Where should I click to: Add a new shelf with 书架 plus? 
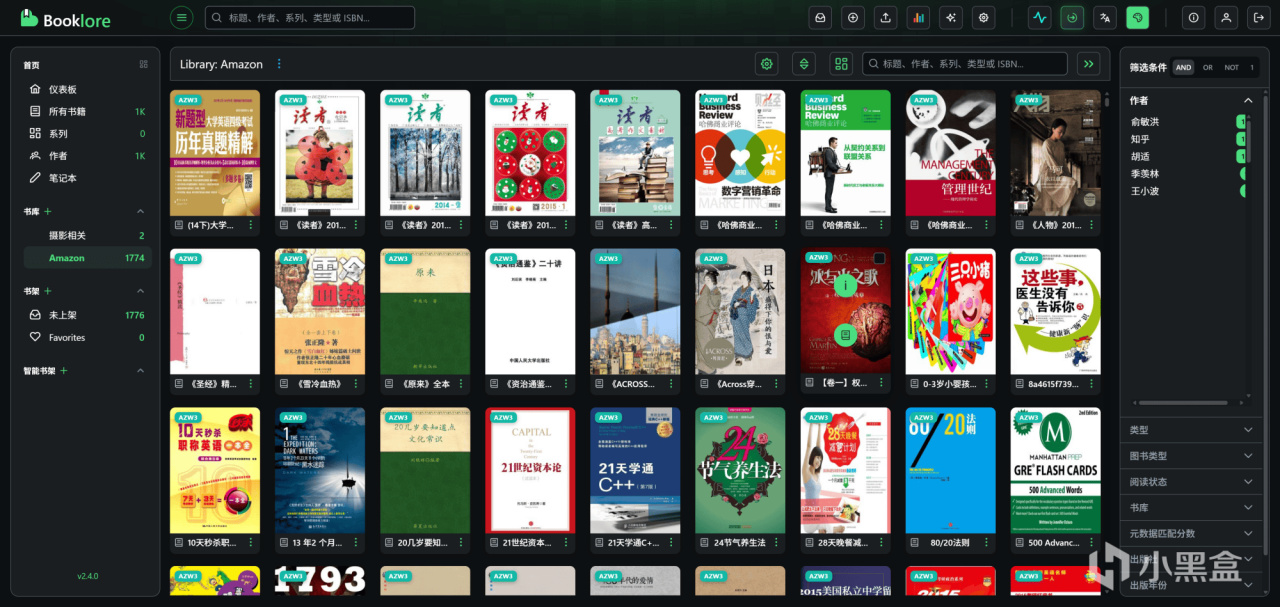[47, 291]
